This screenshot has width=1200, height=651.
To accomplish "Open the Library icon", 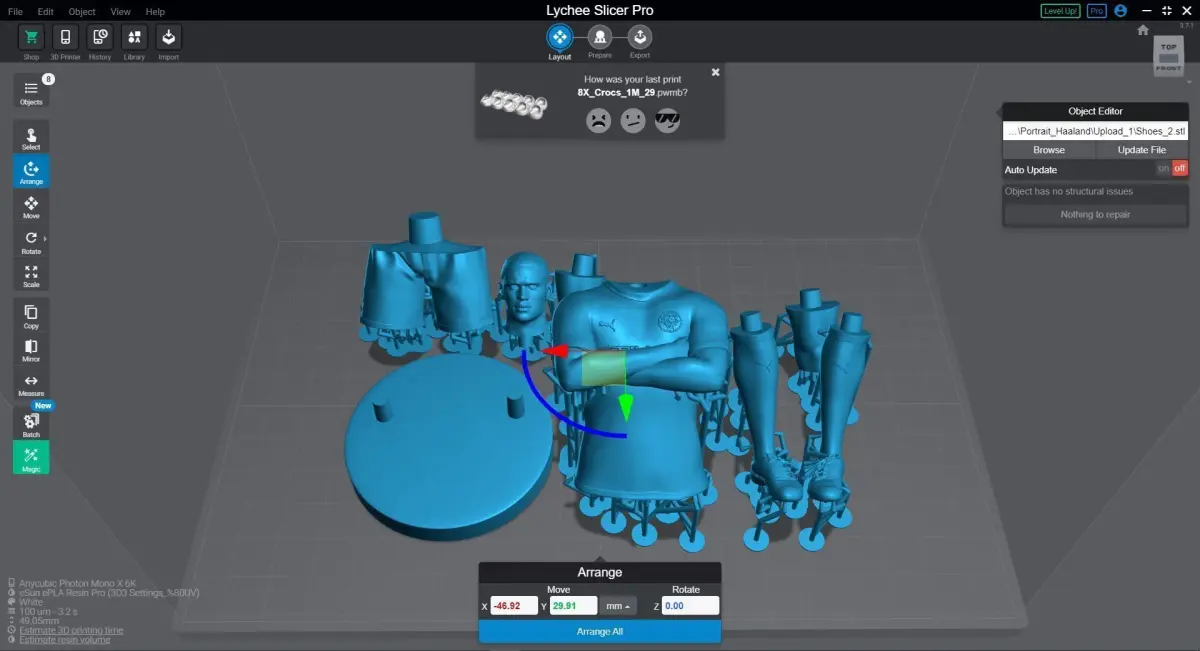I will 134,38.
